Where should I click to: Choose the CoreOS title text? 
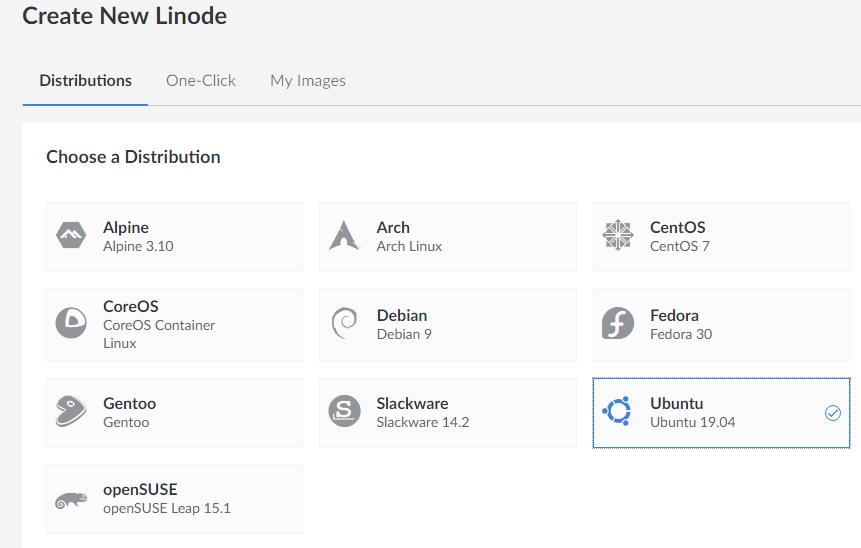(x=131, y=306)
